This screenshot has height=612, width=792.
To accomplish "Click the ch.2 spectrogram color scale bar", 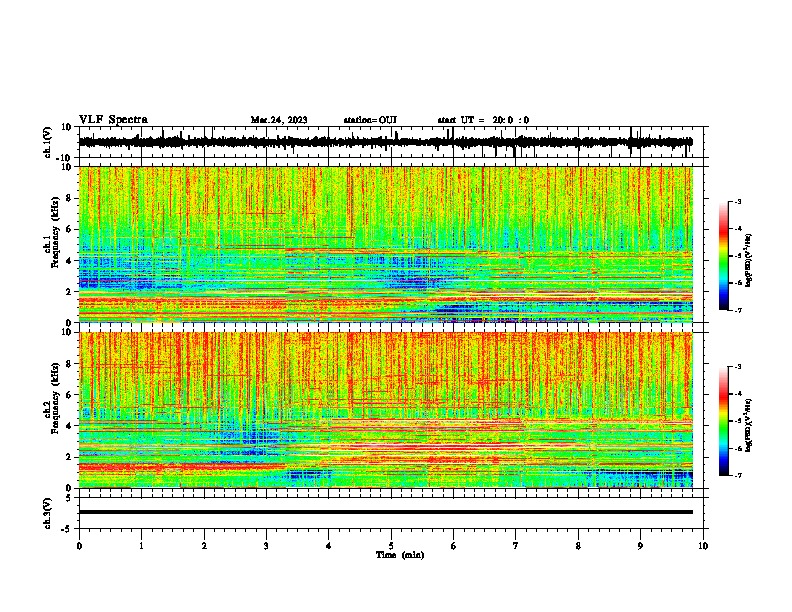I will [723, 421].
